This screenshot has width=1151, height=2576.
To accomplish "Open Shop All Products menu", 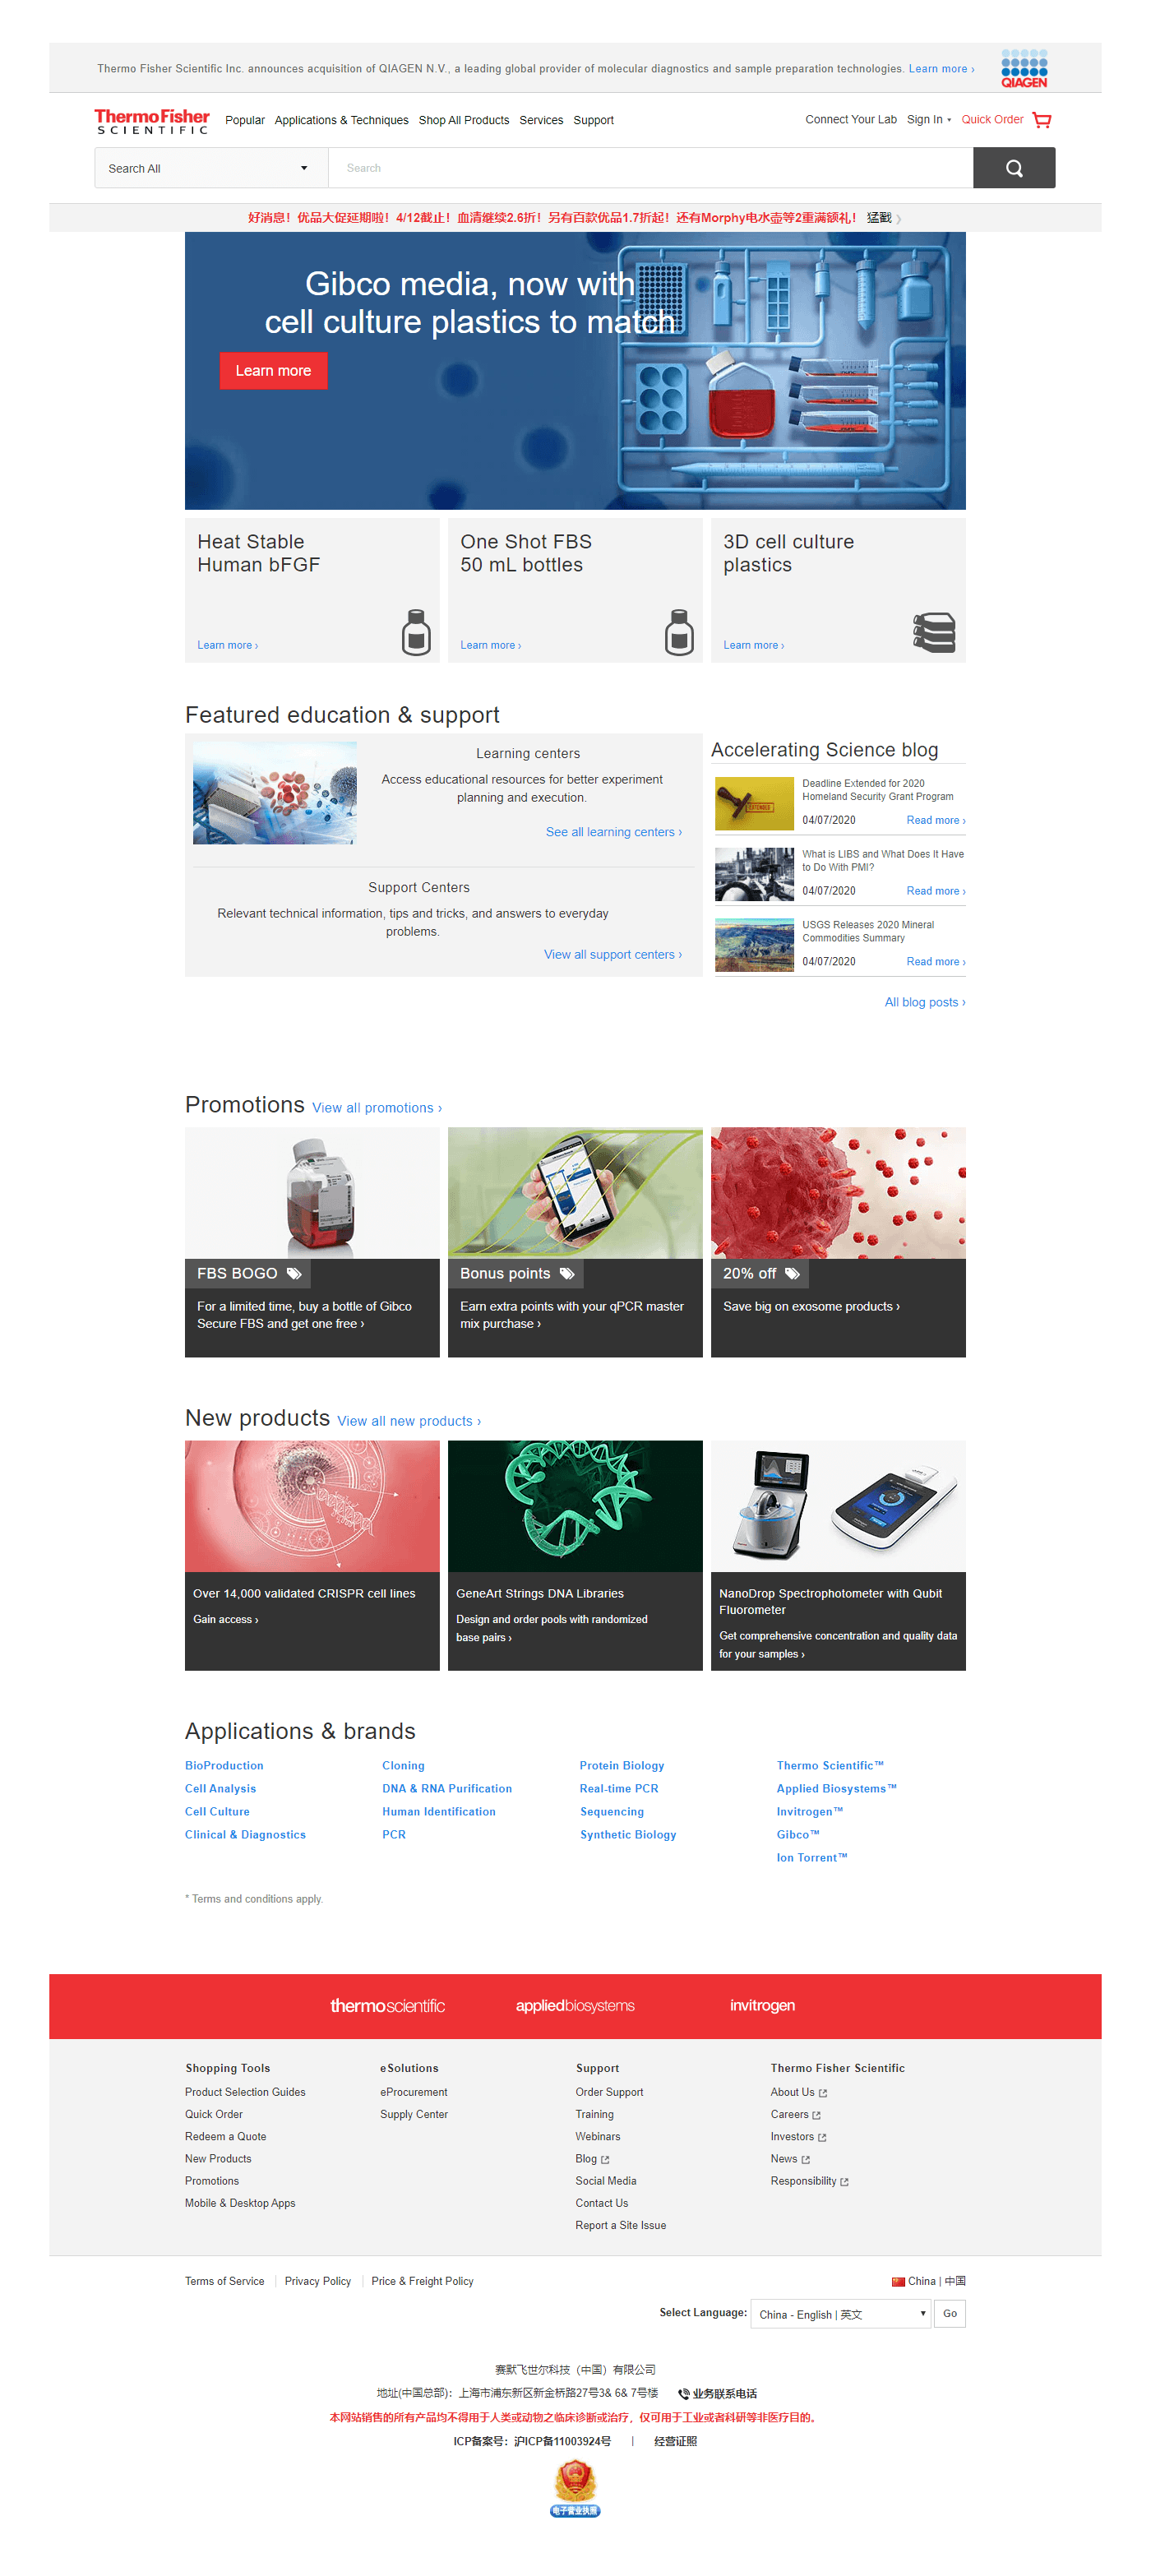I will tap(464, 120).
